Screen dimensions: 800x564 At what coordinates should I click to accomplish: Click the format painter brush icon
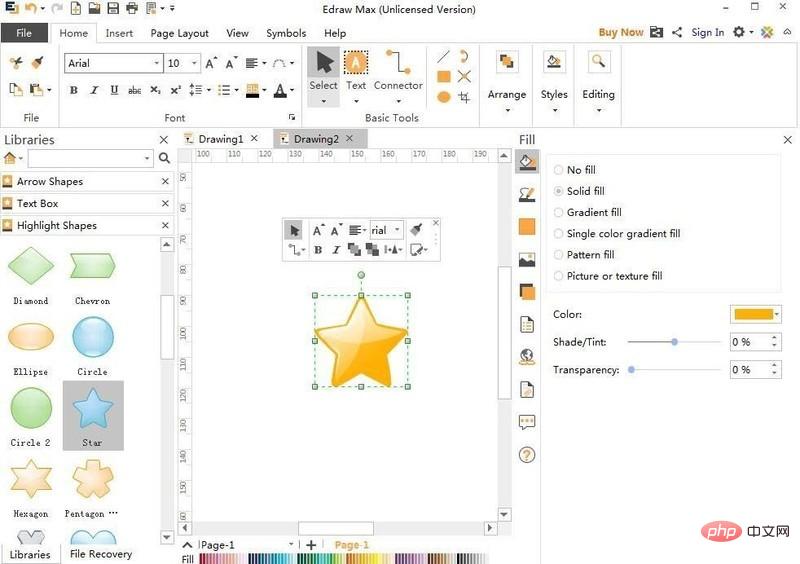point(37,63)
